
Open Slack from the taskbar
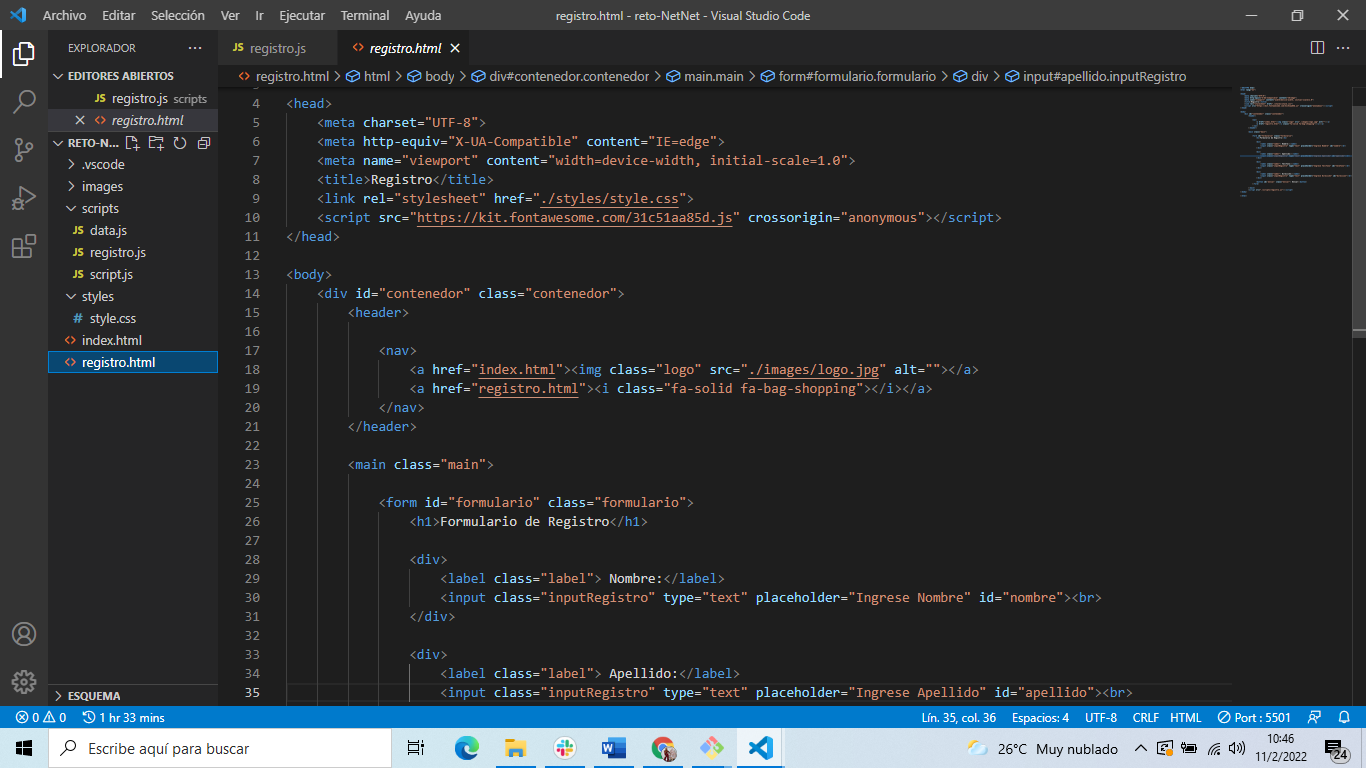[x=565, y=748]
